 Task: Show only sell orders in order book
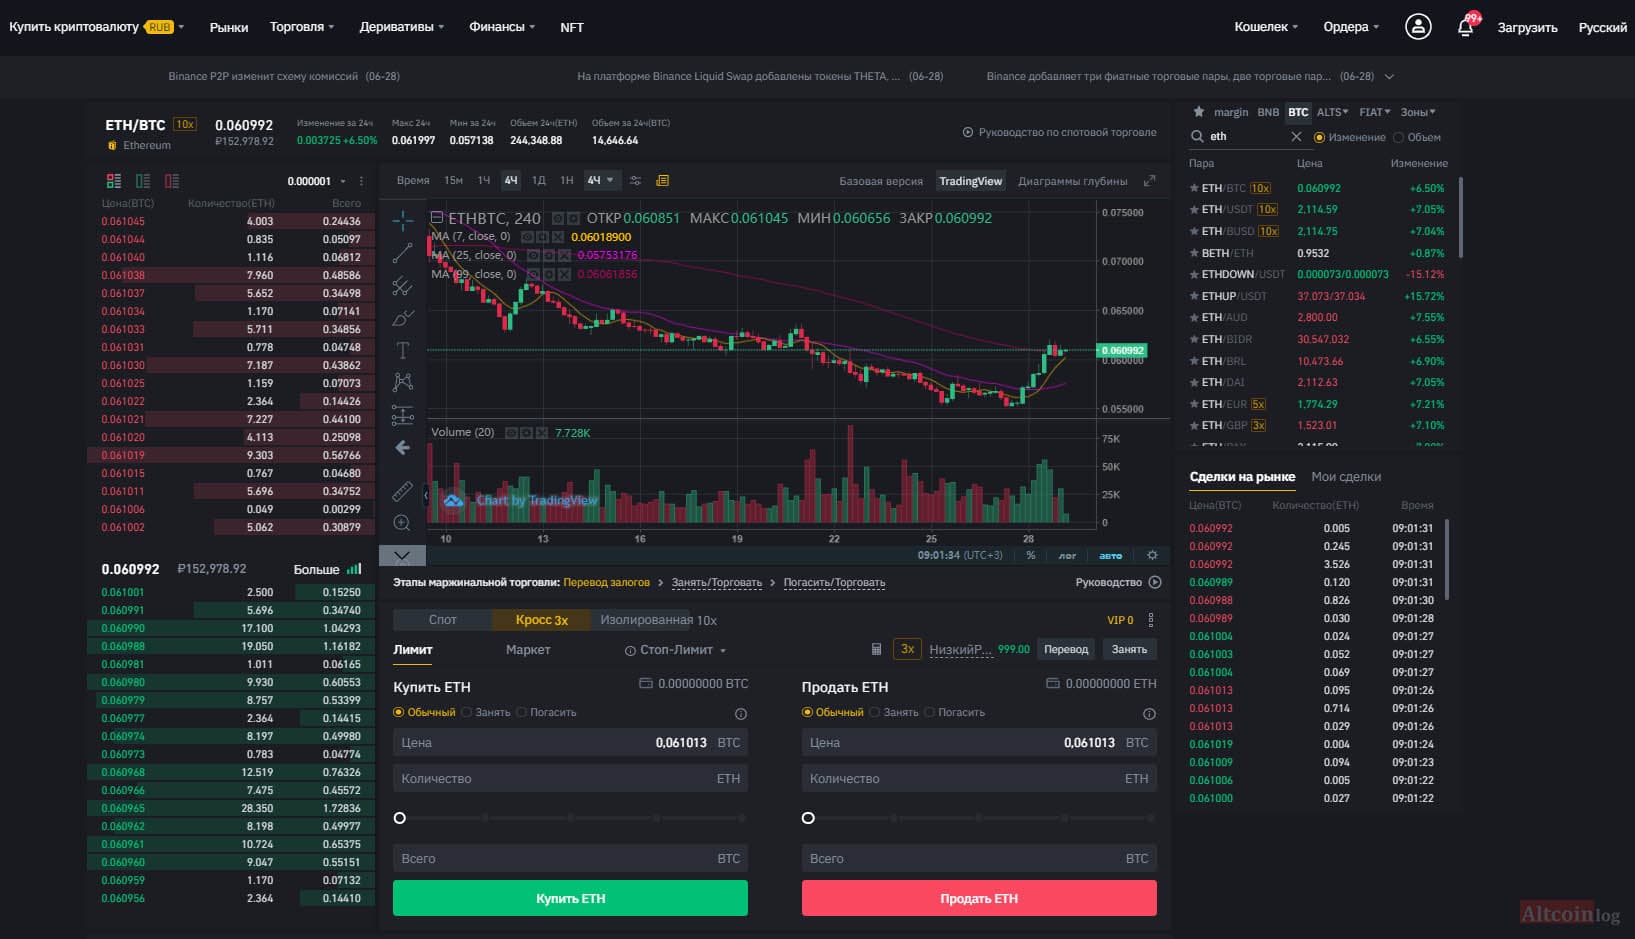pyautogui.click(x=172, y=181)
